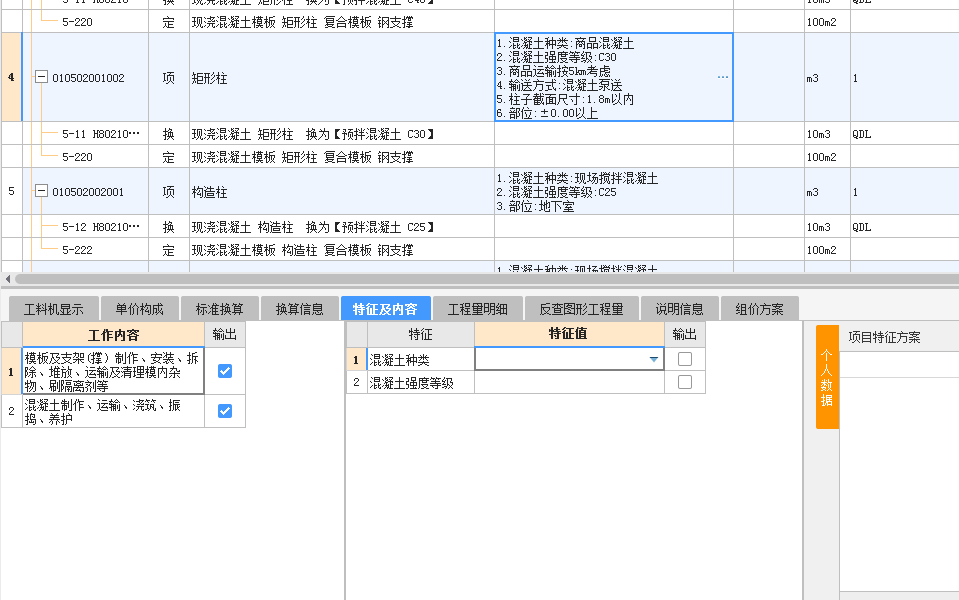Select the 矩形柱 item name cell
The image size is (959, 600).
pyautogui.click(x=342, y=77)
